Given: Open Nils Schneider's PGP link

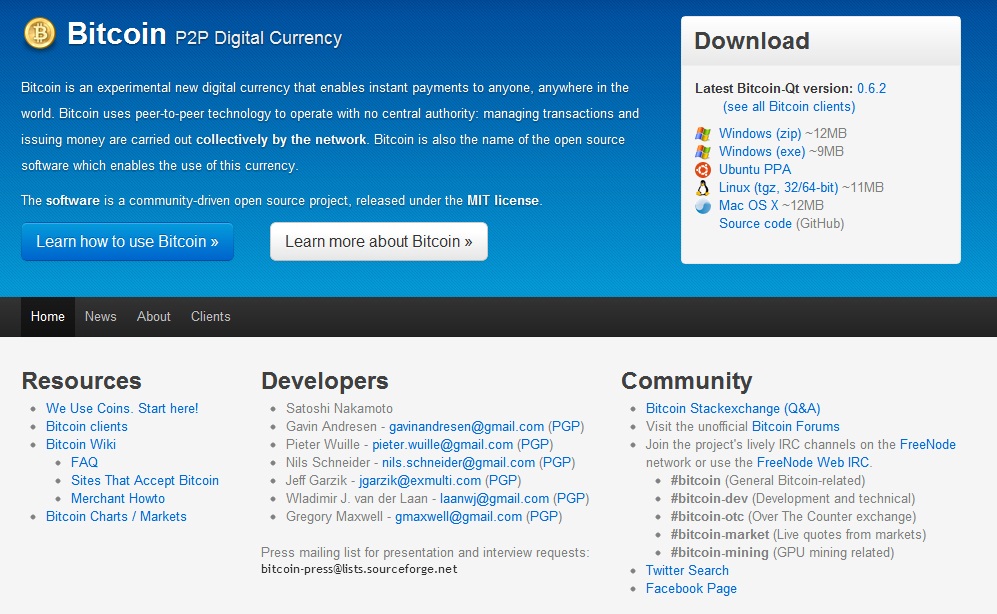Looking at the screenshot, I should click(x=556, y=462).
